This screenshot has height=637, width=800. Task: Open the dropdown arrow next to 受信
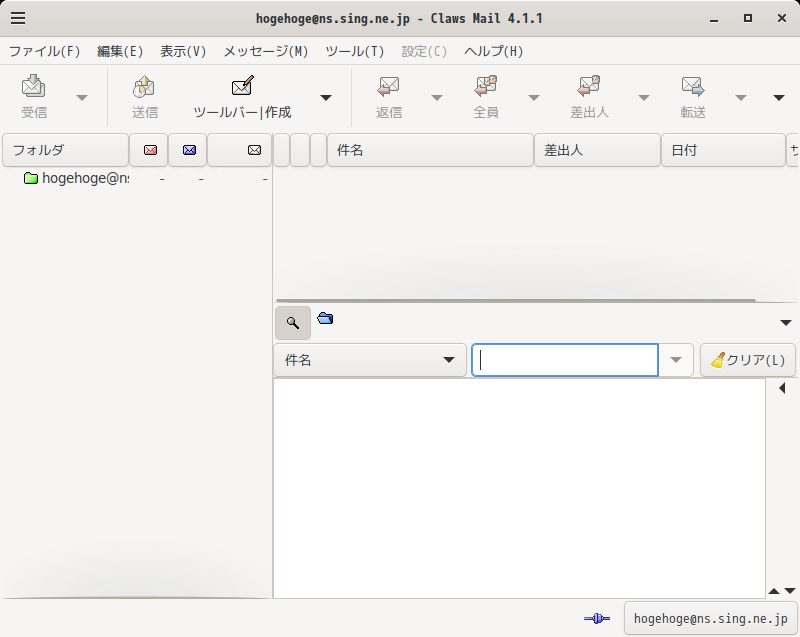coord(82,97)
